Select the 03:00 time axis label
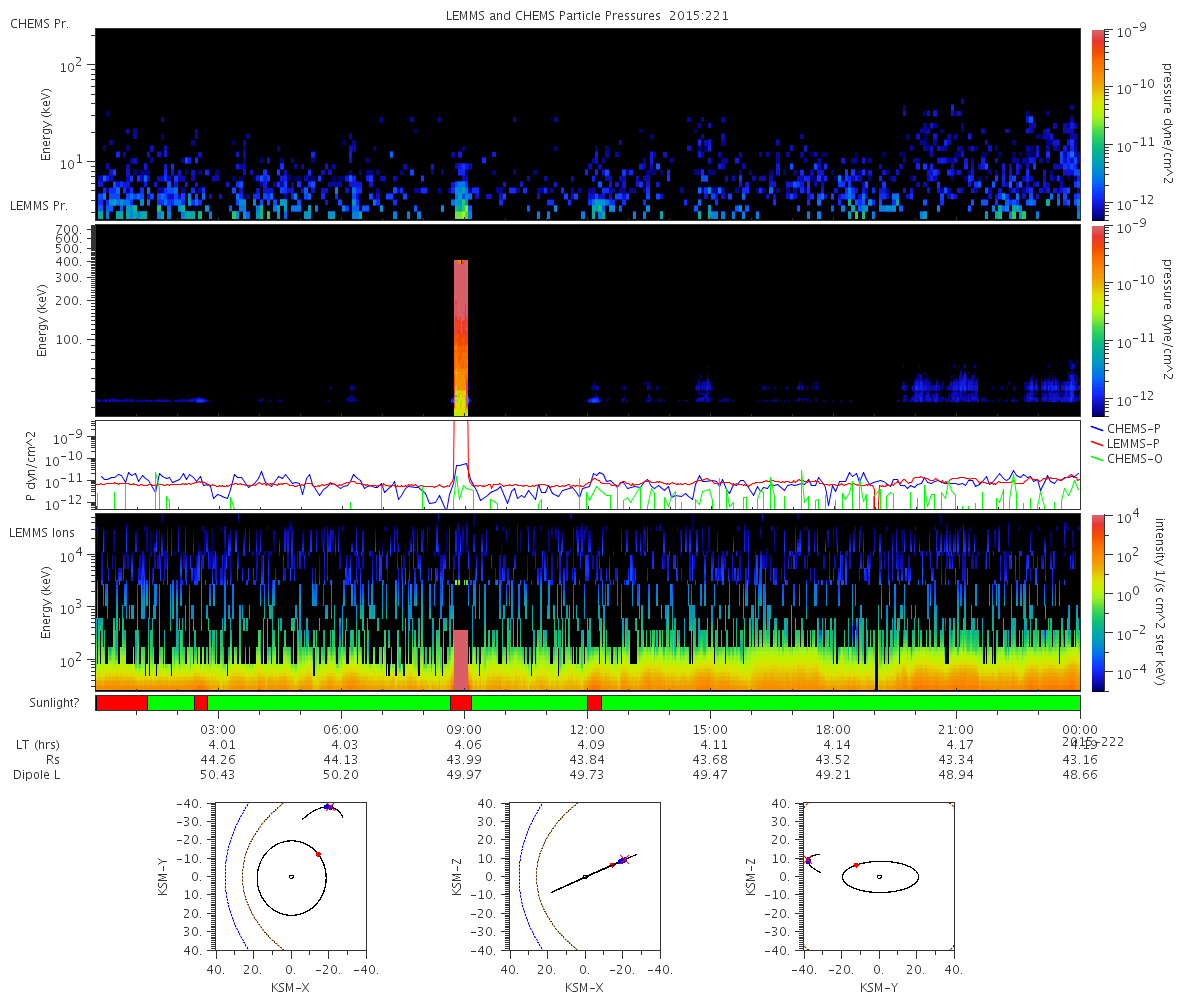The height and width of the screenshot is (1000, 1200). pos(219,729)
